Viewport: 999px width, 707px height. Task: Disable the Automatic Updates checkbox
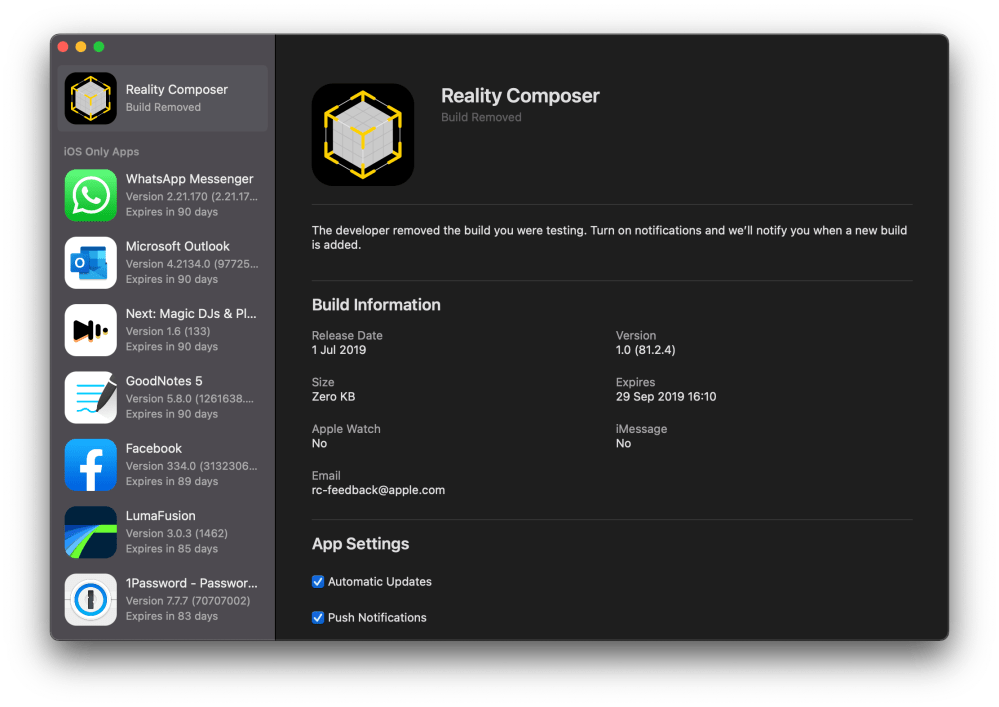click(x=318, y=582)
